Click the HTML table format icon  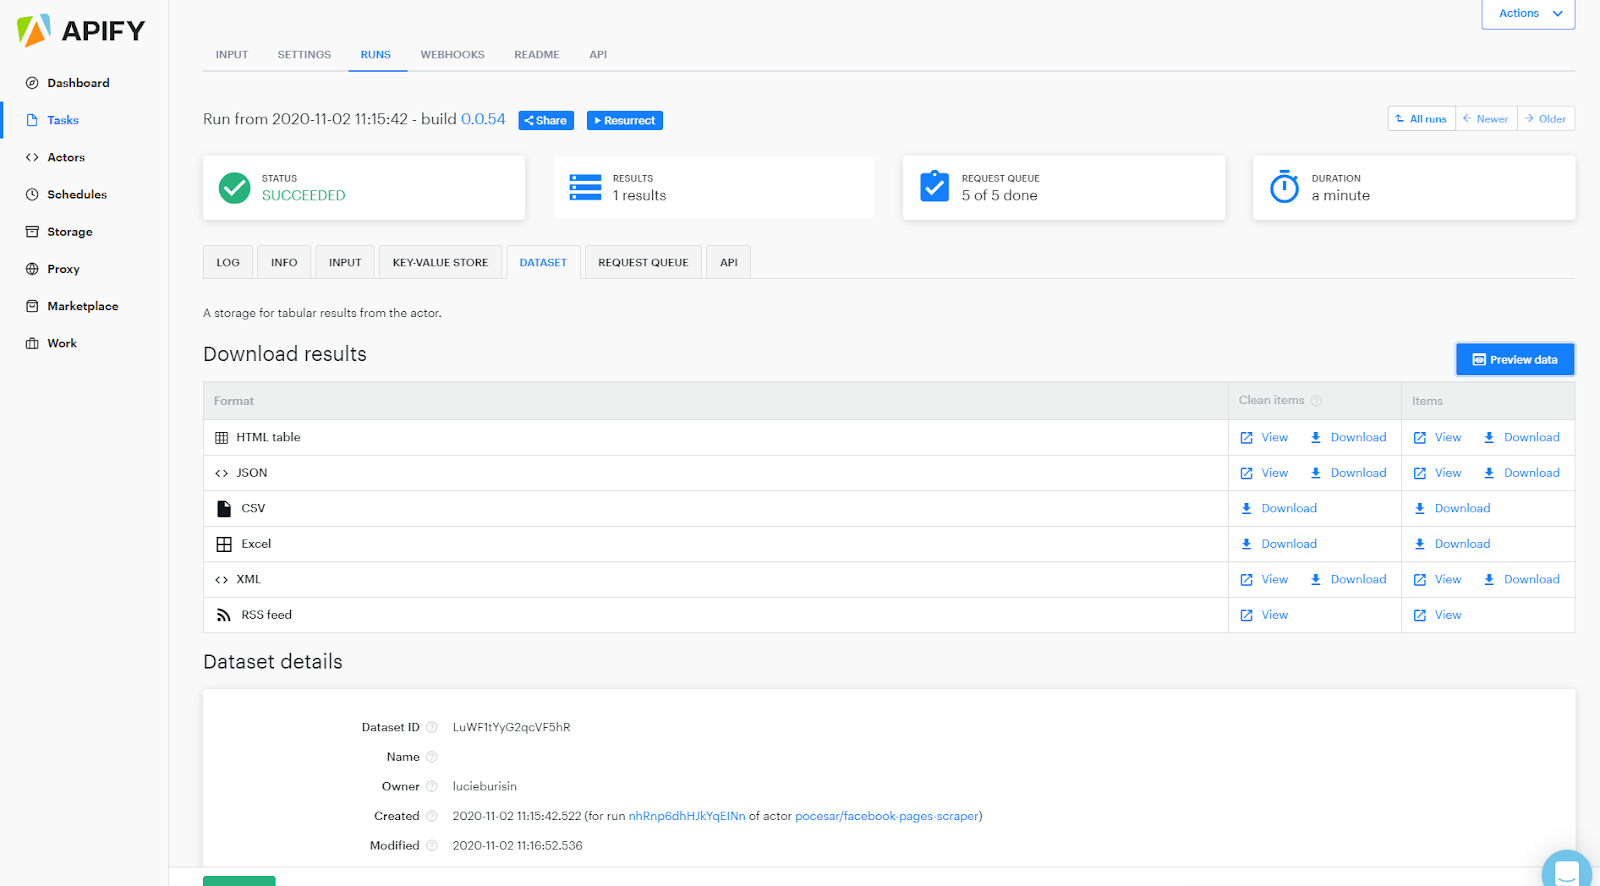tap(222, 438)
